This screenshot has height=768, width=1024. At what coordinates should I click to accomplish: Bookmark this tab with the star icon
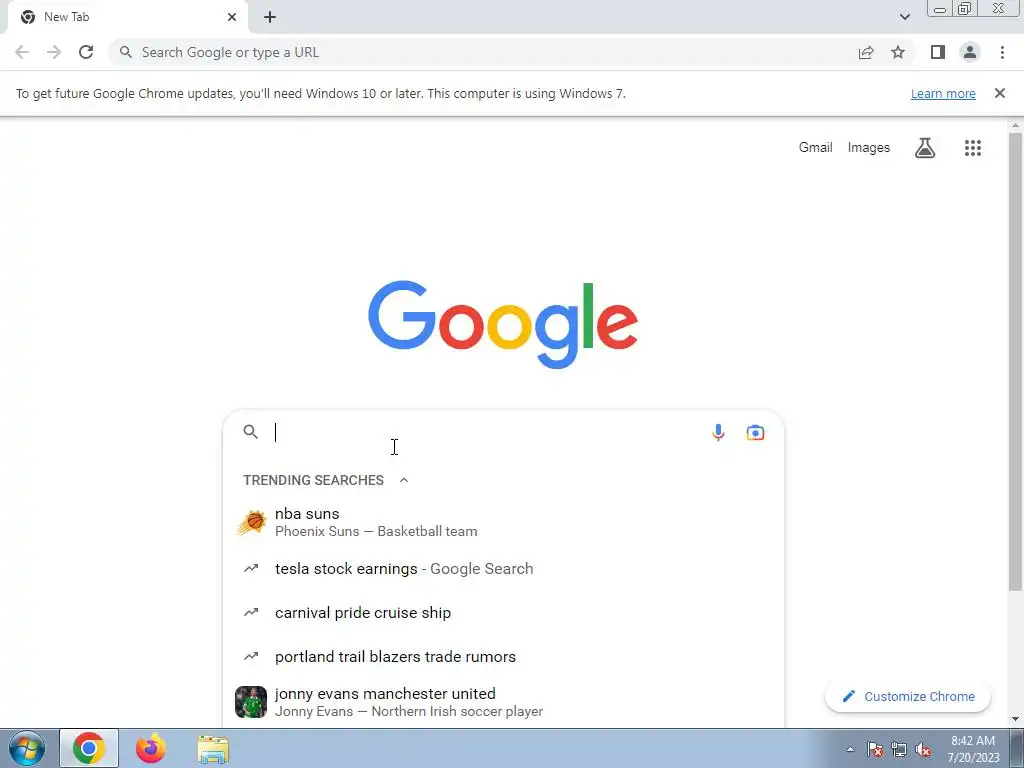(x=898, y=52)
